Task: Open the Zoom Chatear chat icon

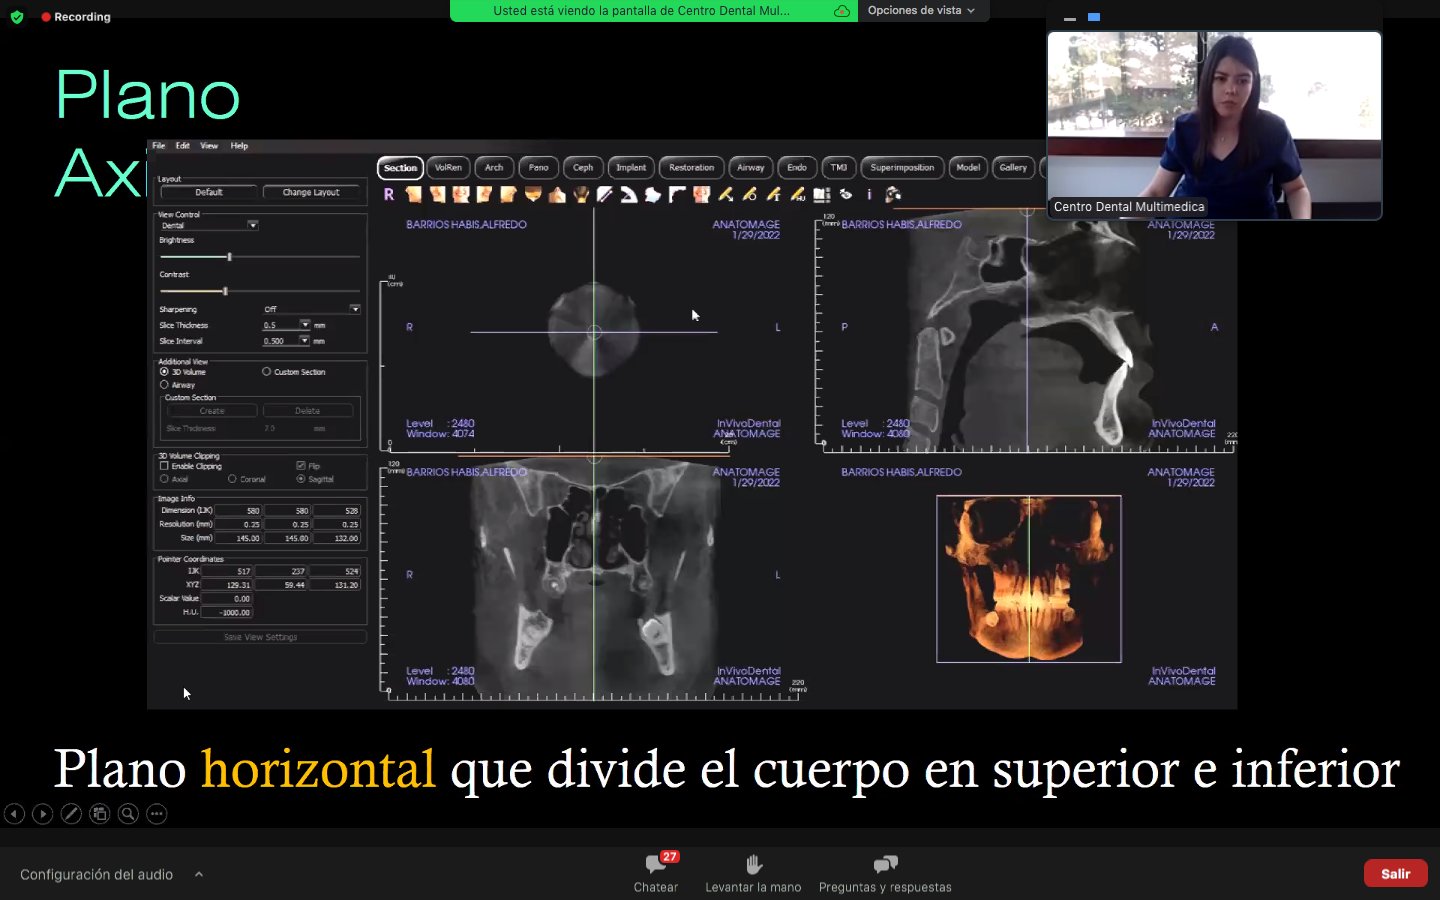Action: tap(656, 863)
